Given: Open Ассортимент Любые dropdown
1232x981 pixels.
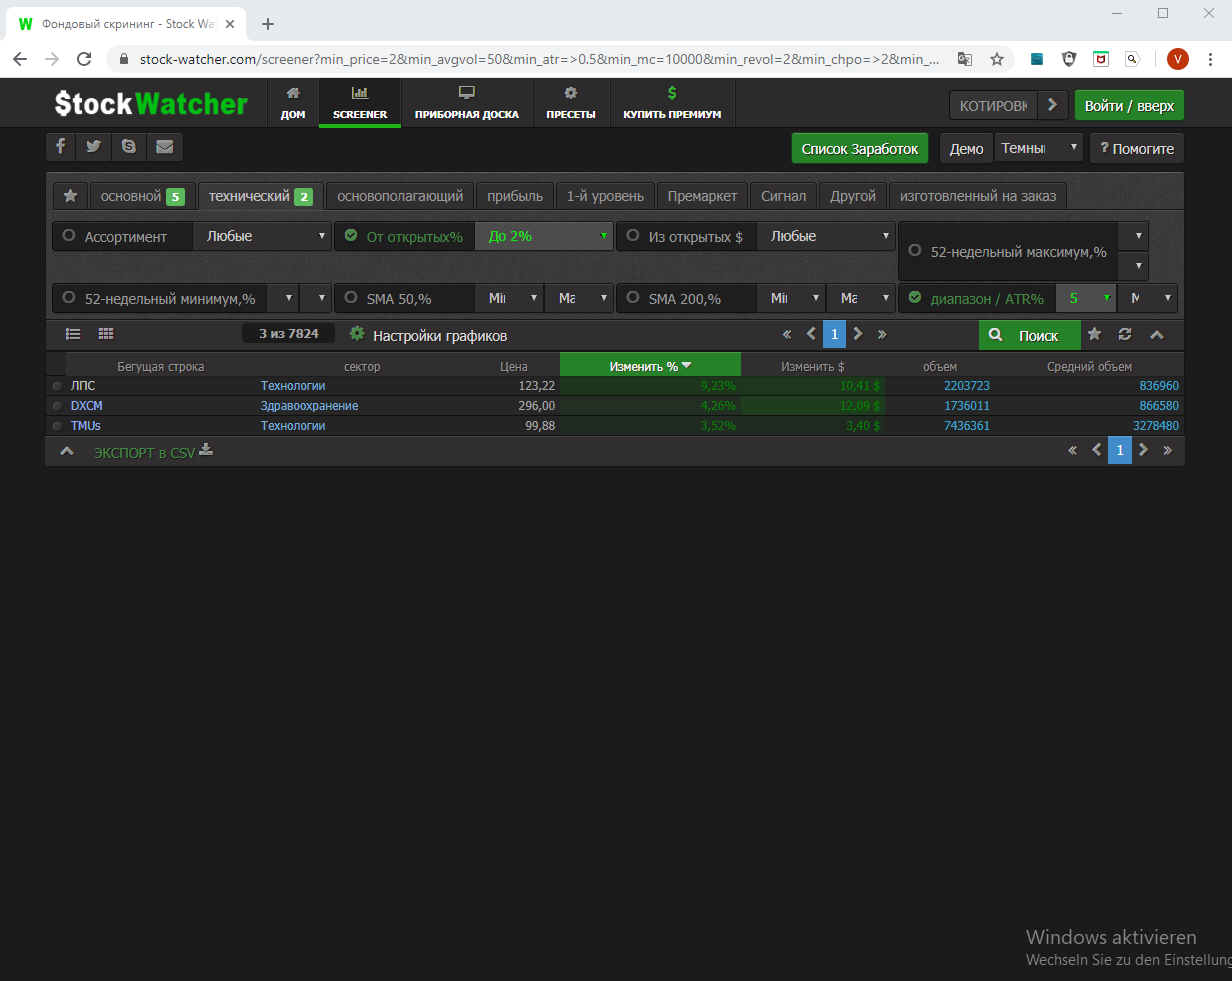Looking at the screenshot, I should (262, 236).
